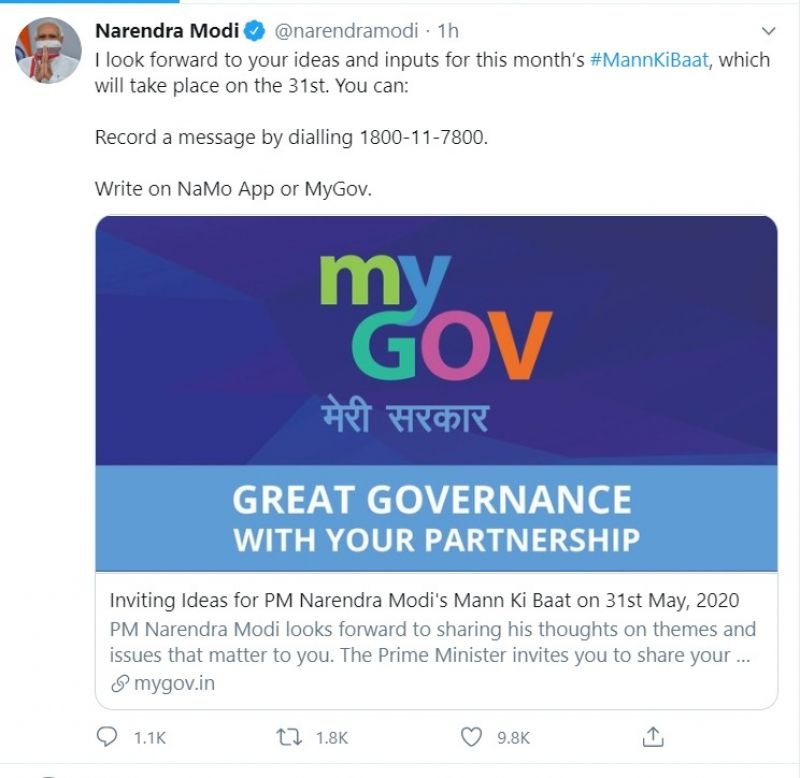This screenshot has width=800, height=778.
Task: Expand the tweet options chevron
Action: [x=768, y=31]
